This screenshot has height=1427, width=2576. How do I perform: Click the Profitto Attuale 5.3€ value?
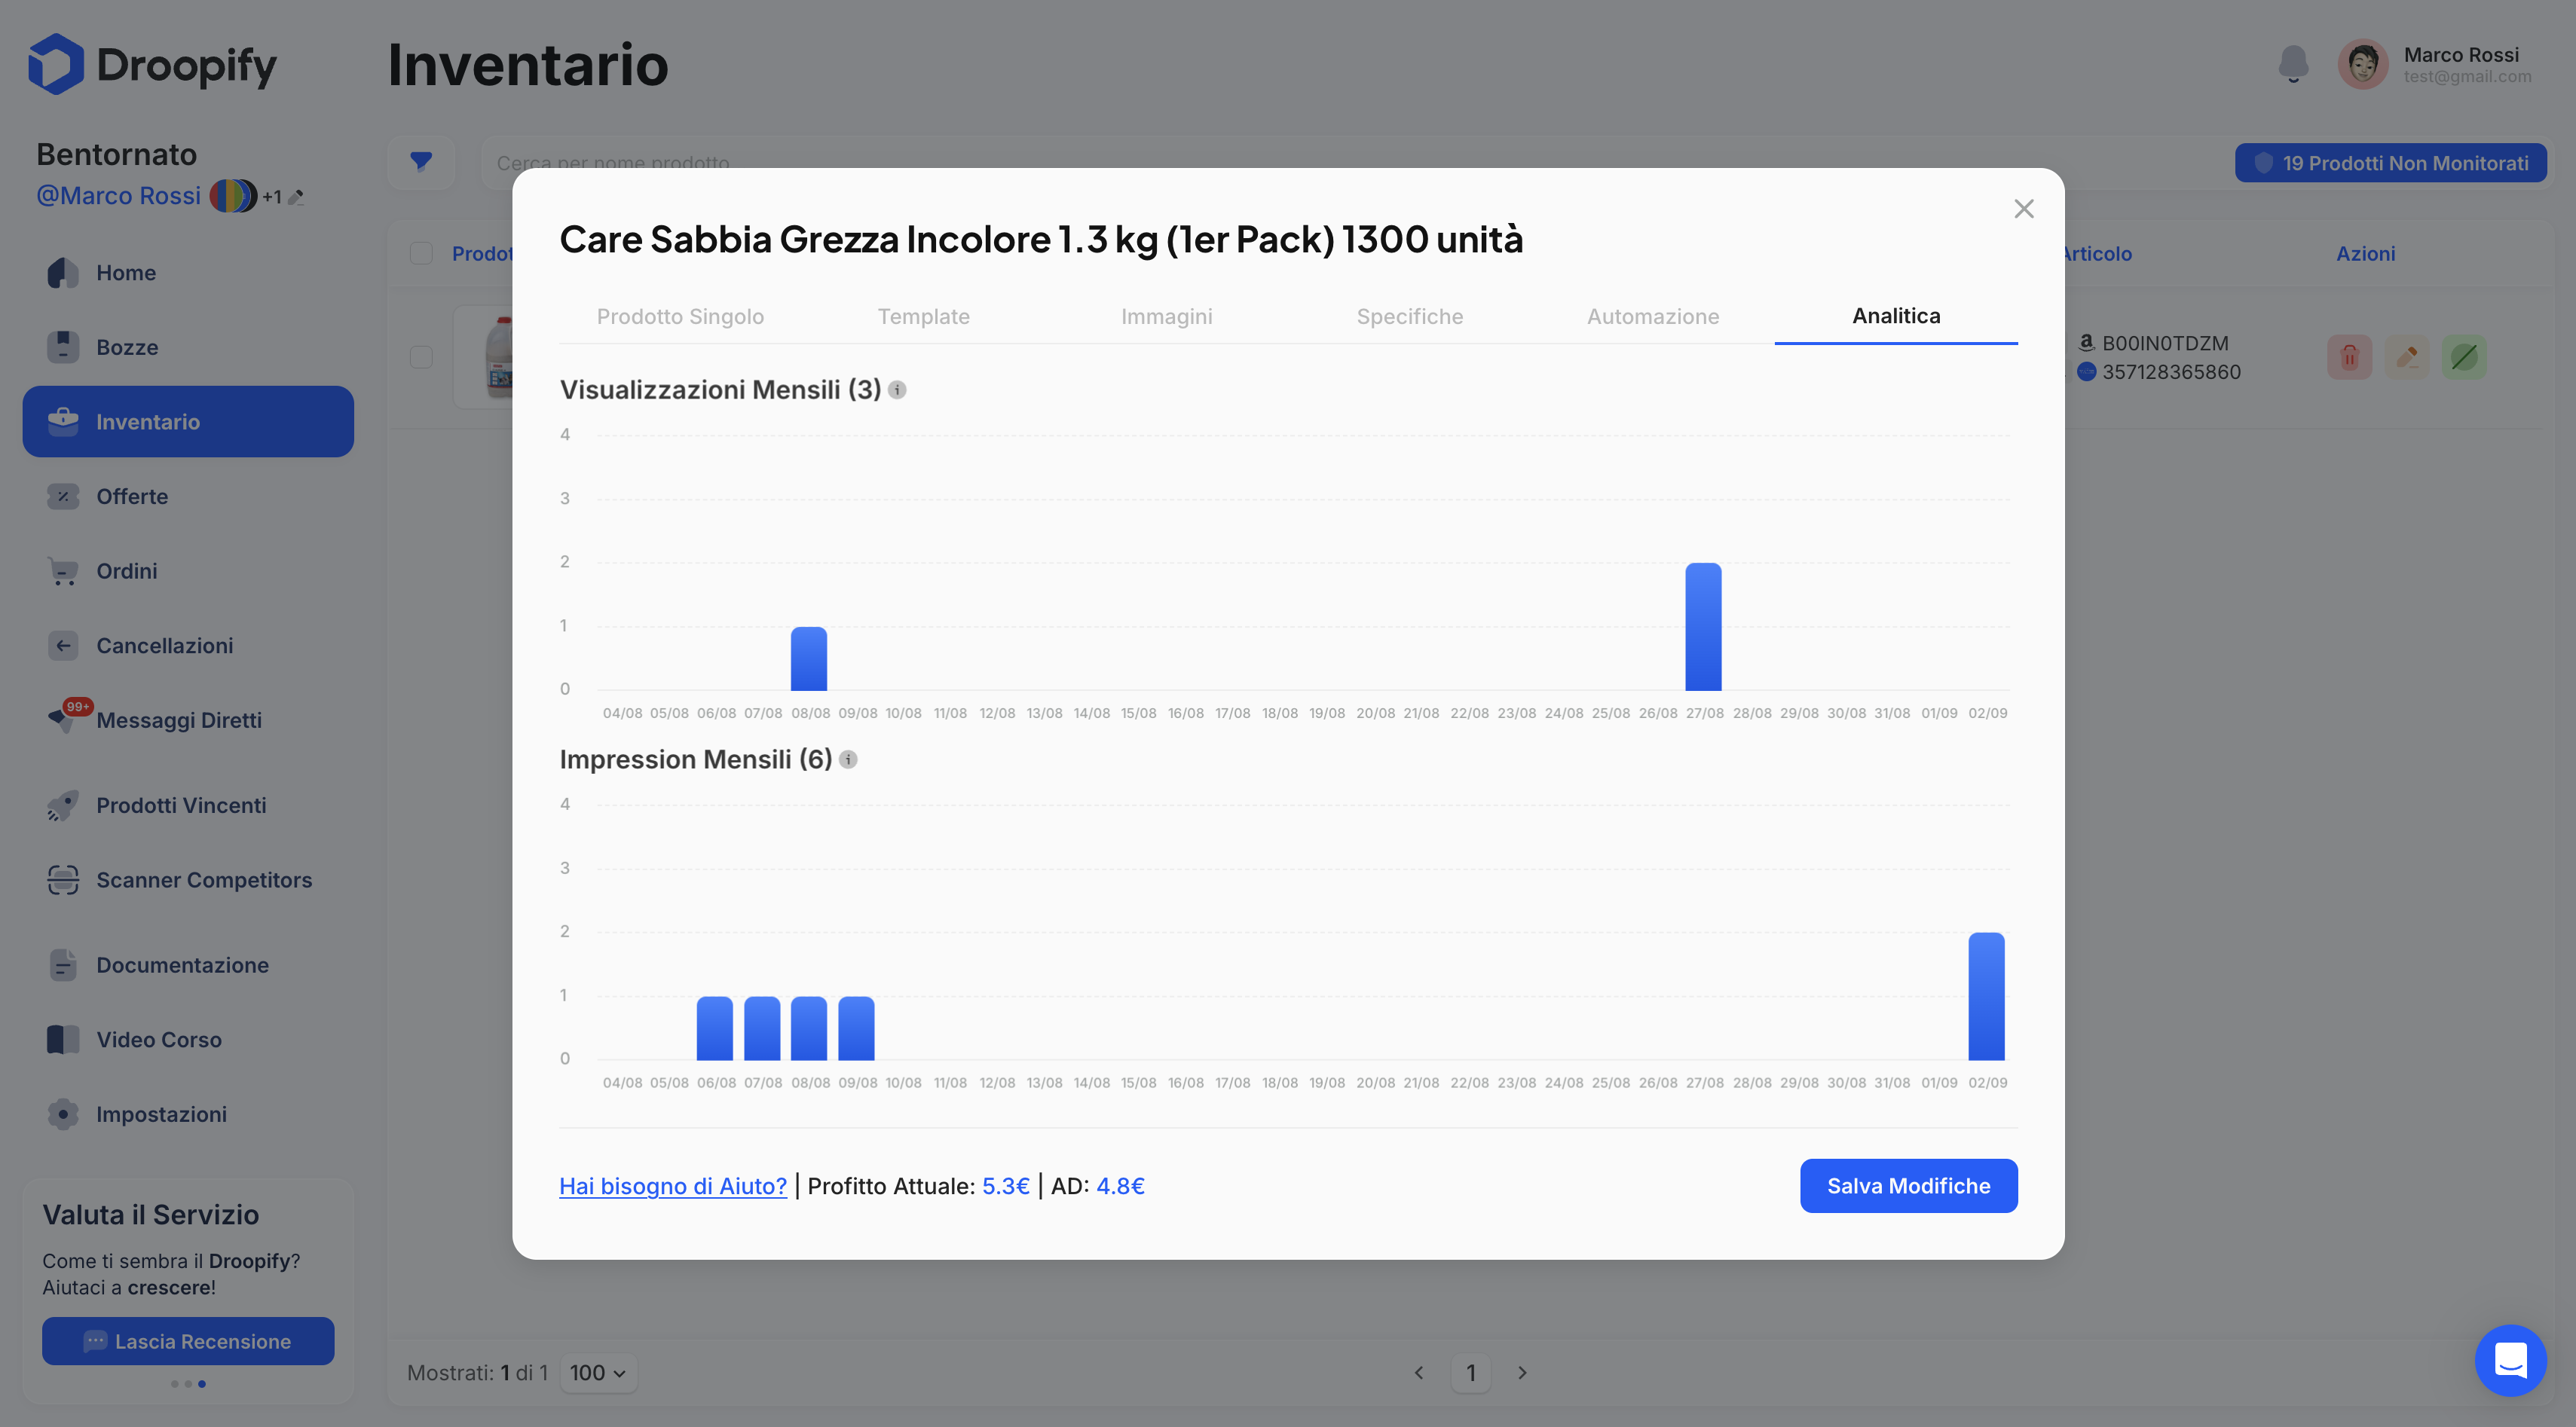click(x=1006, y=1186)
